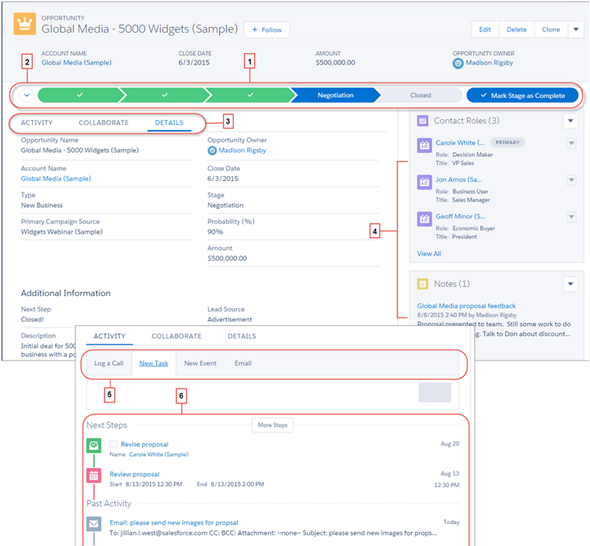This screenshot has width=590, height=546.
Task: Click Madison Rigsby's avatar in the header
Action: pos(458,64)
